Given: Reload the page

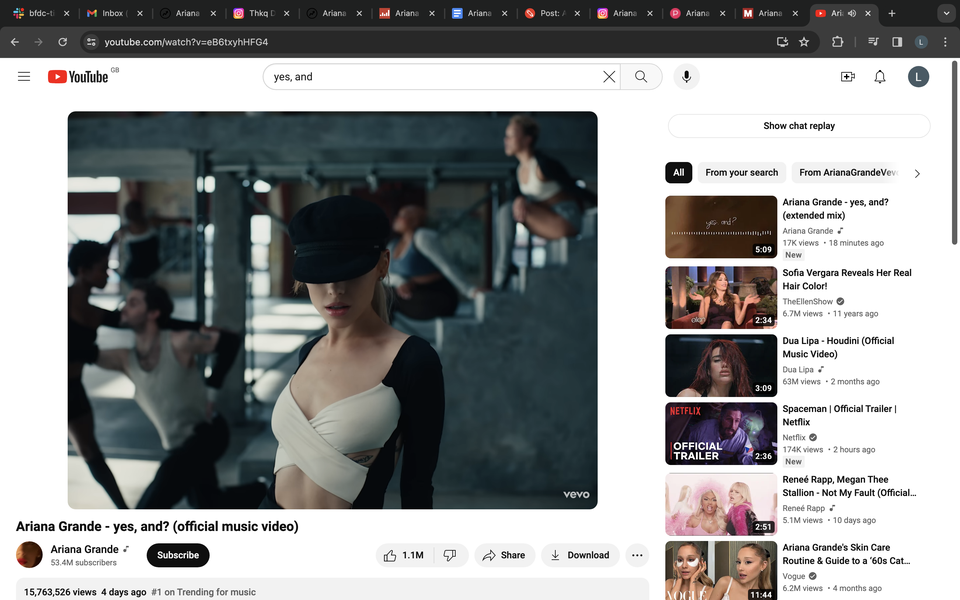Looking at the screenshot, I should pos(62,42).
